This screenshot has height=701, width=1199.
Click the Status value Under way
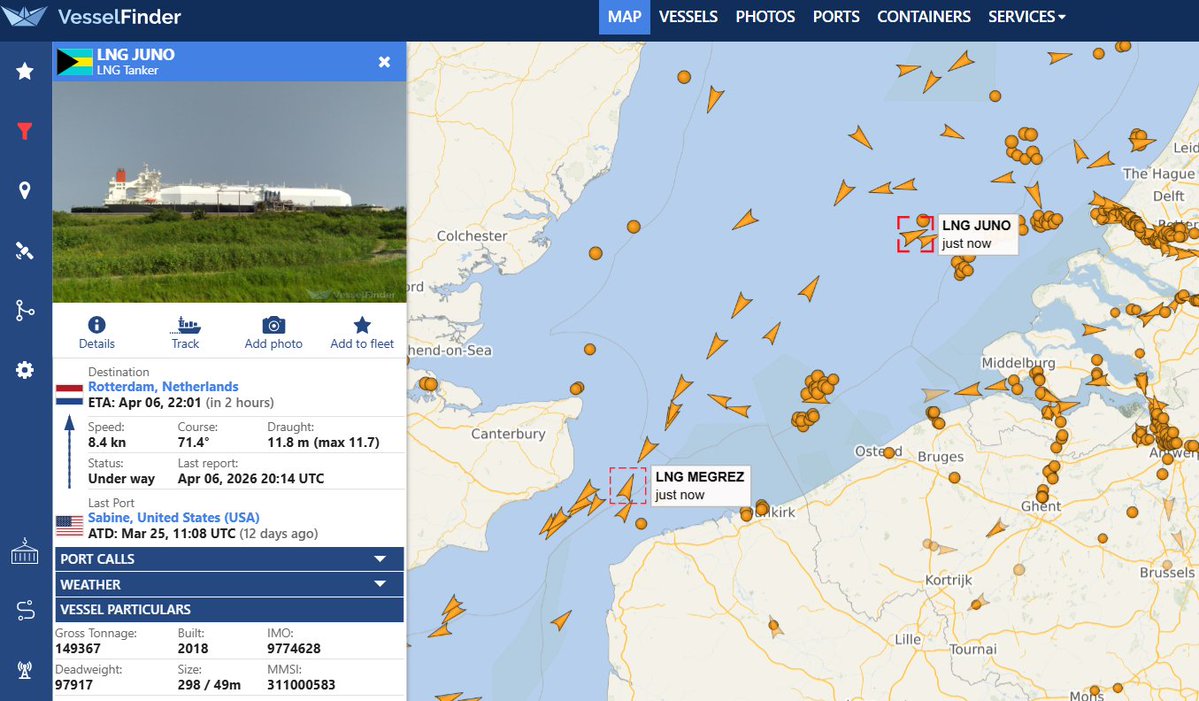click(121, 479)
